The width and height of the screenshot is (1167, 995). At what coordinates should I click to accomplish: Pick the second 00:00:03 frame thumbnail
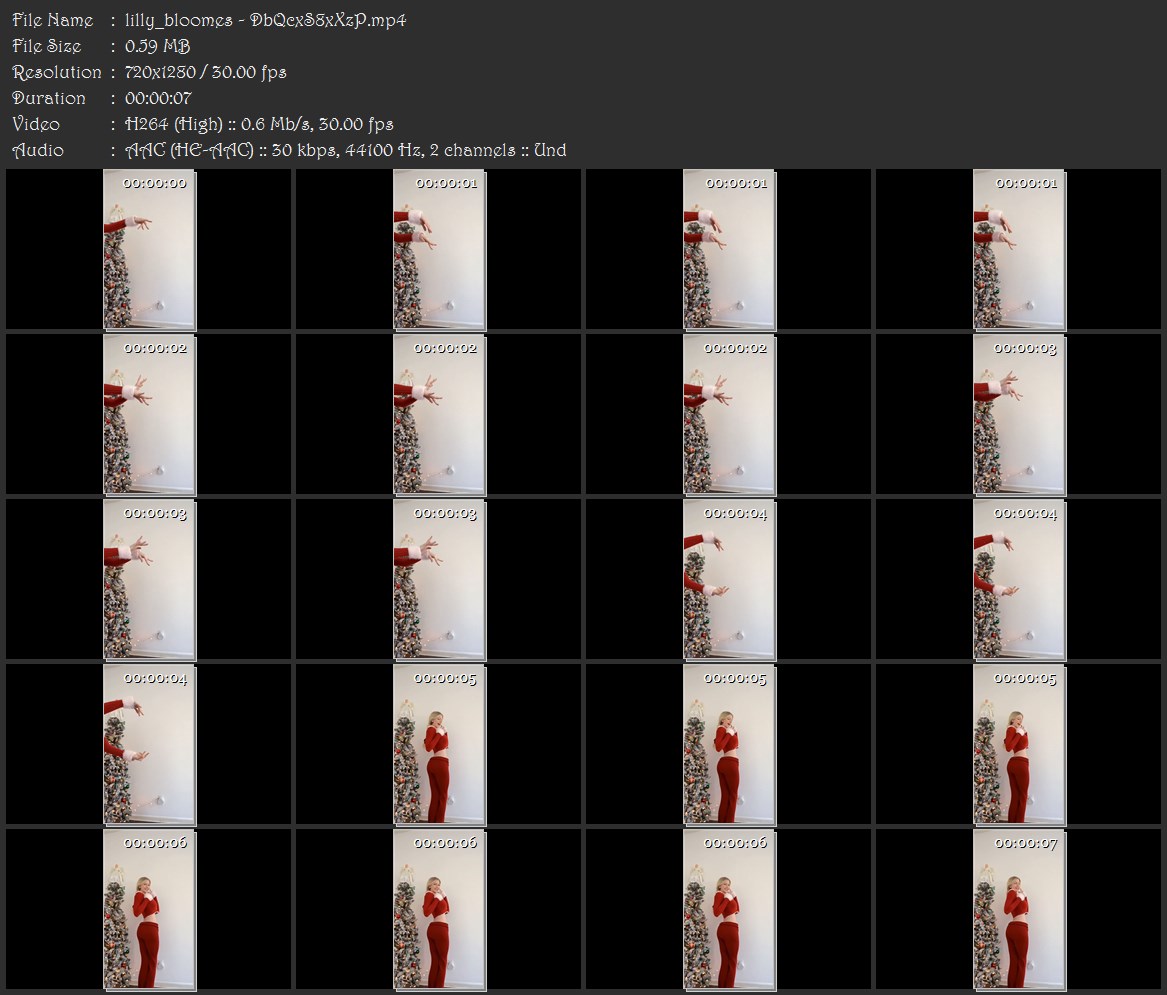[x=149, y=580]
